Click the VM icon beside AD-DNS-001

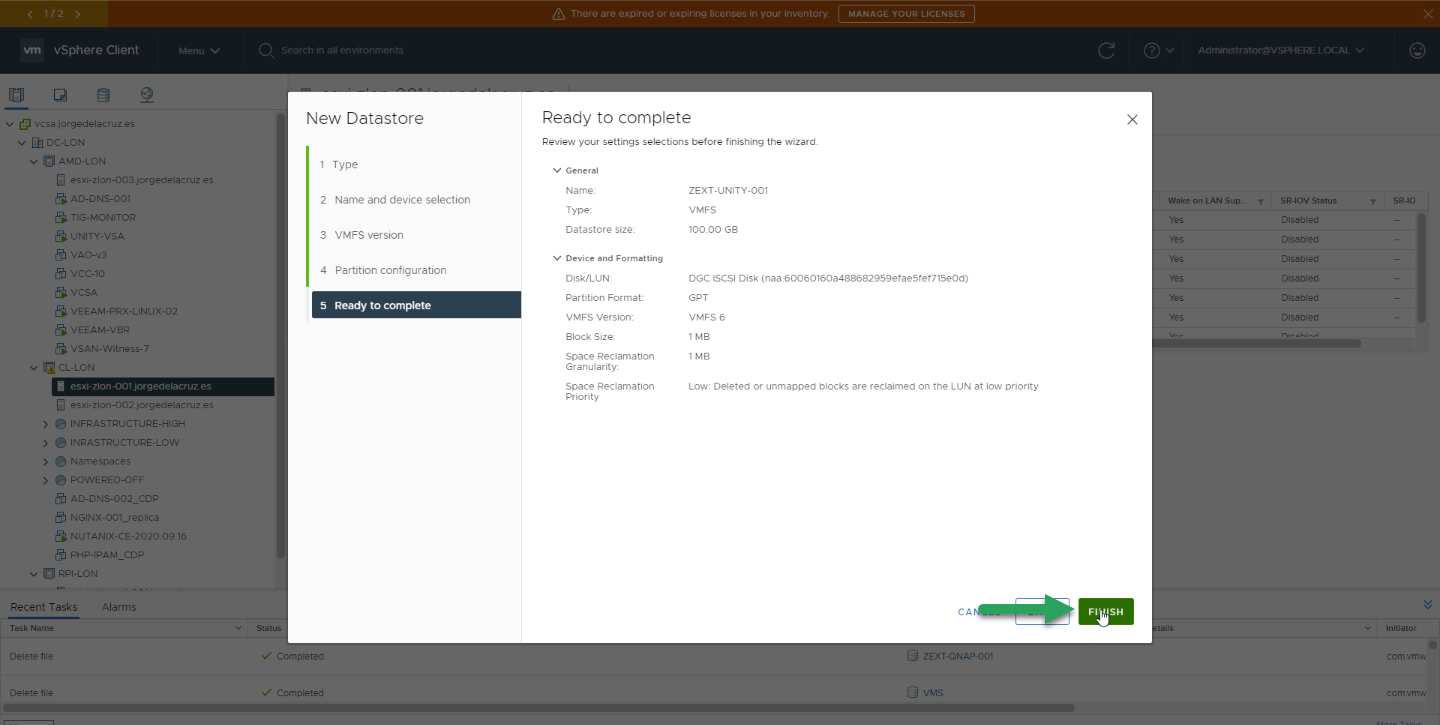point(61,199)
